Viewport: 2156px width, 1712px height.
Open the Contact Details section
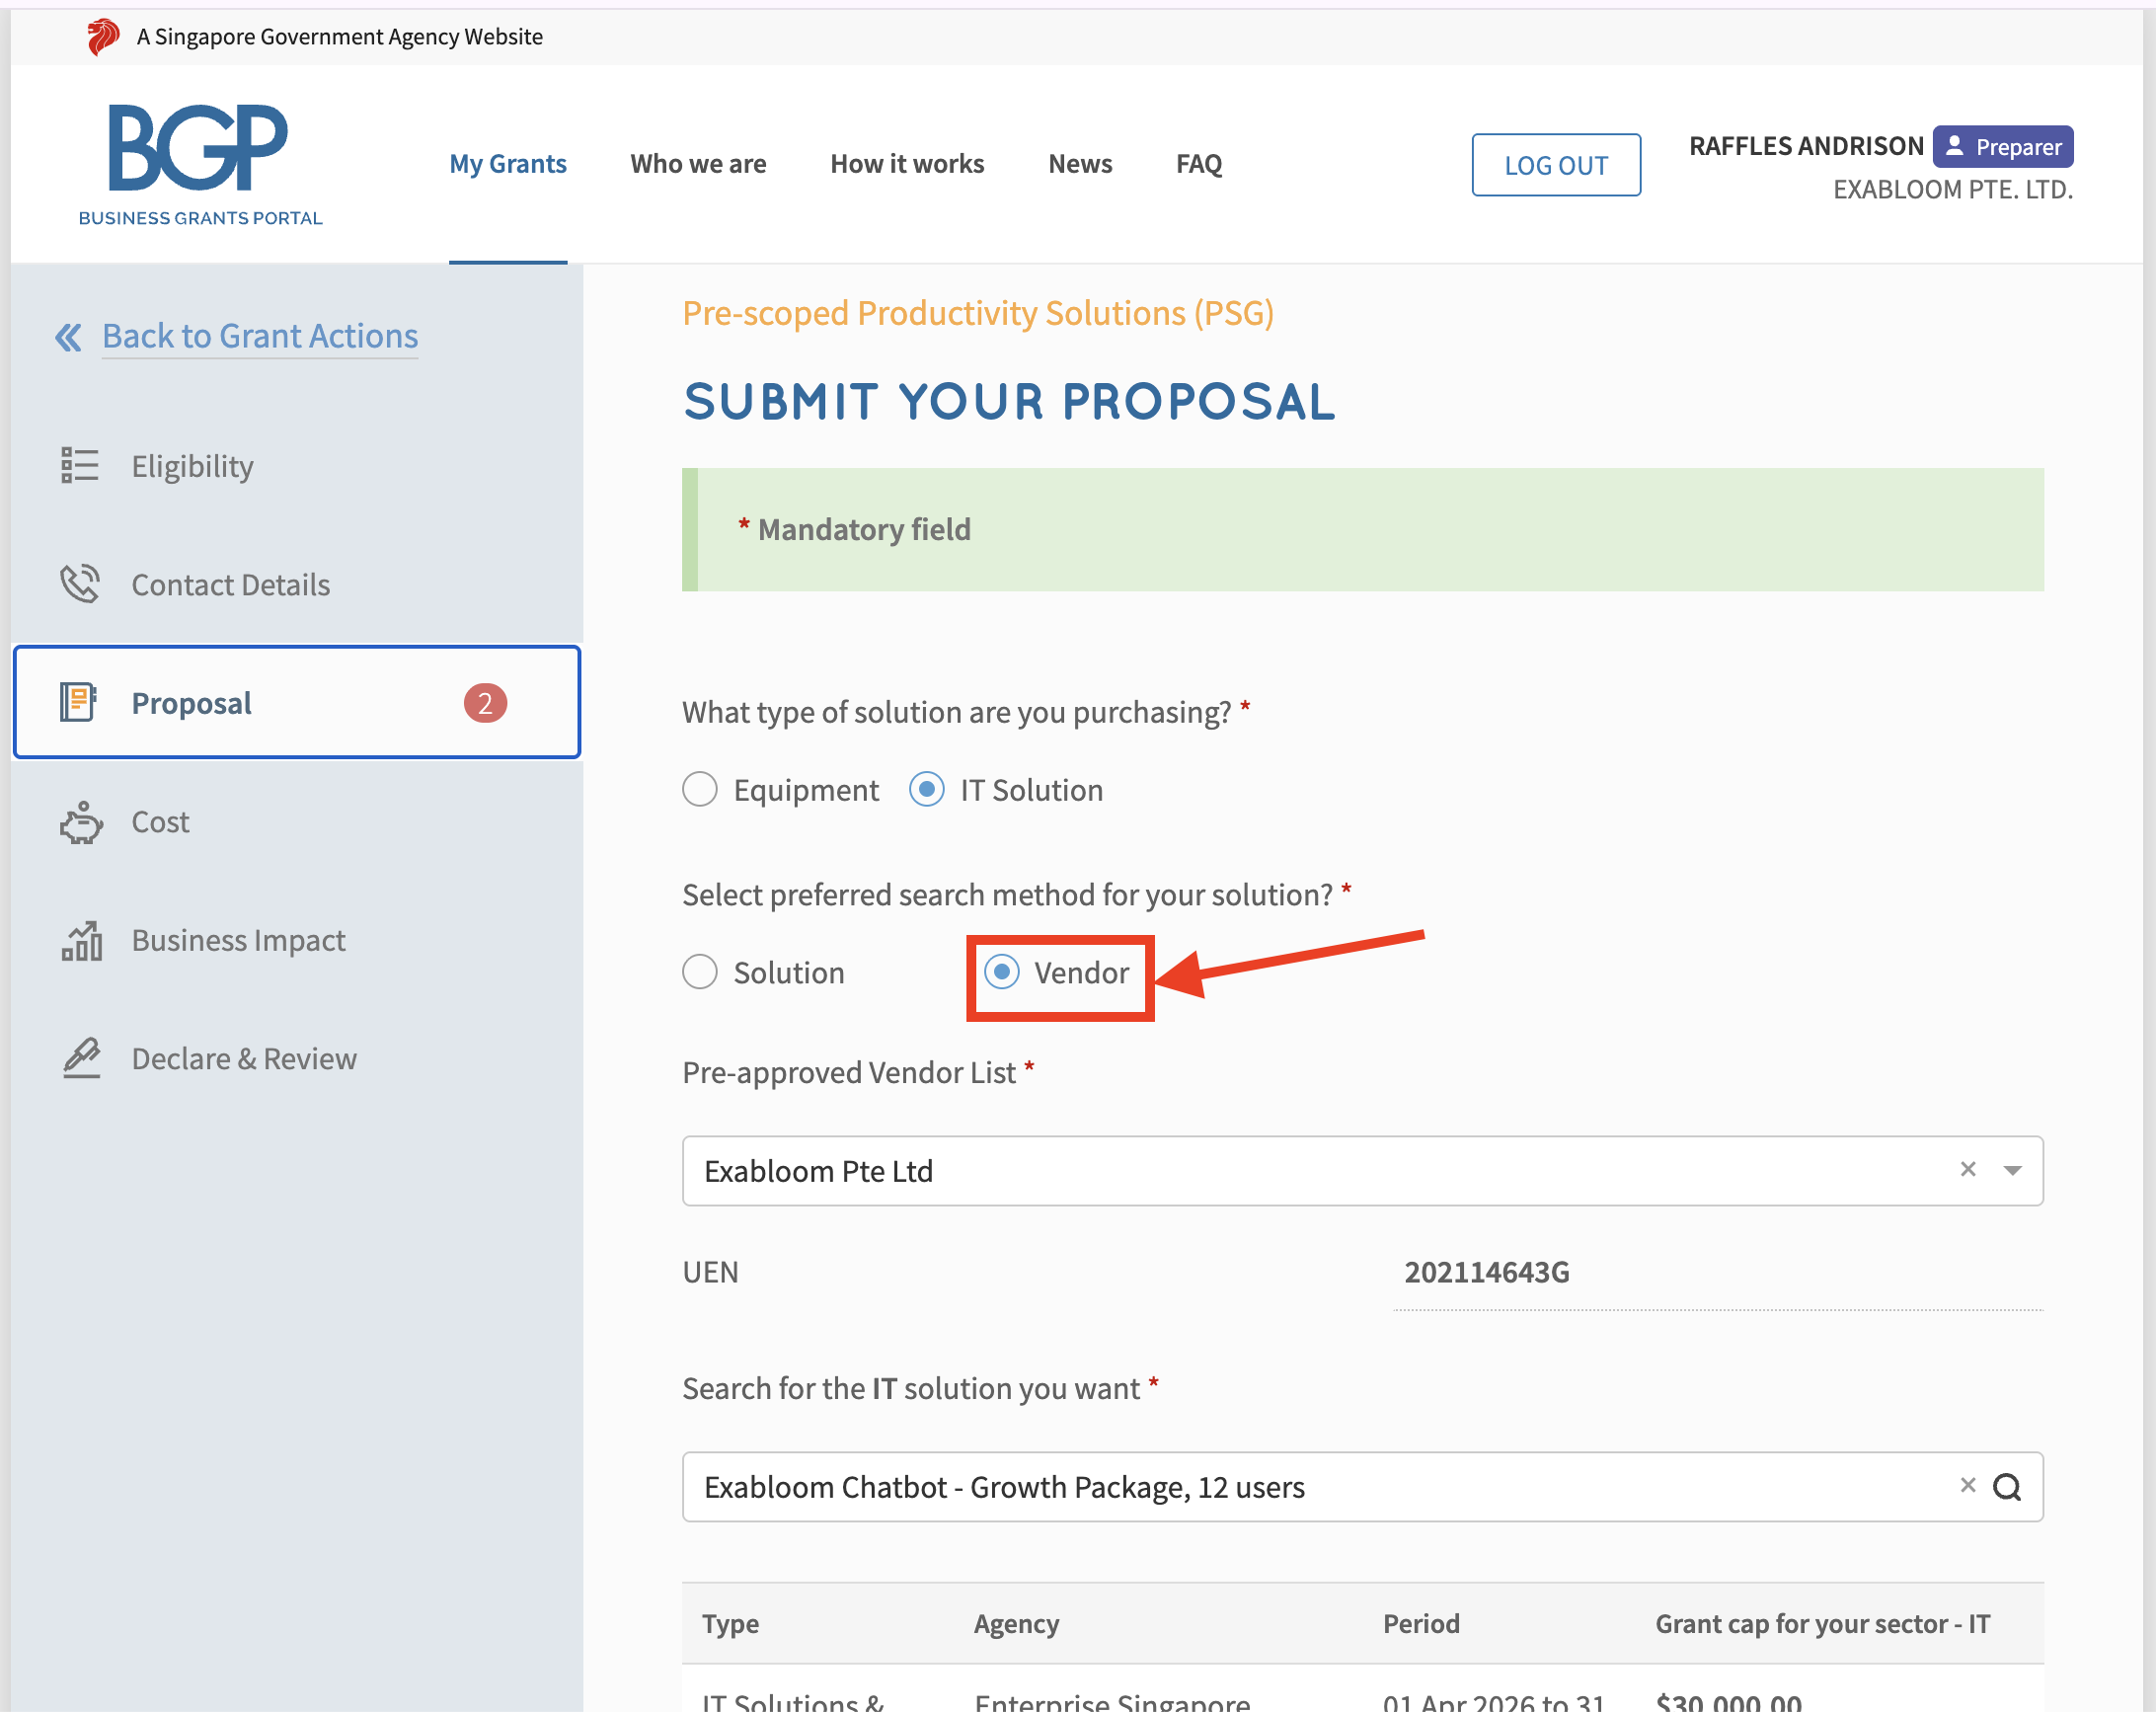(x=297, y=584)
